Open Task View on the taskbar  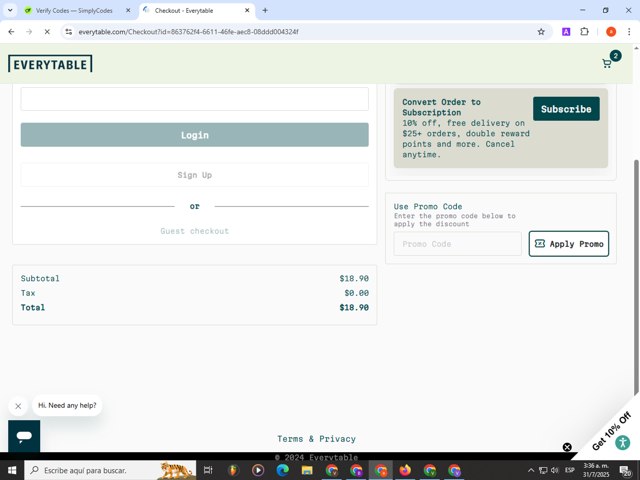[208, 470]
